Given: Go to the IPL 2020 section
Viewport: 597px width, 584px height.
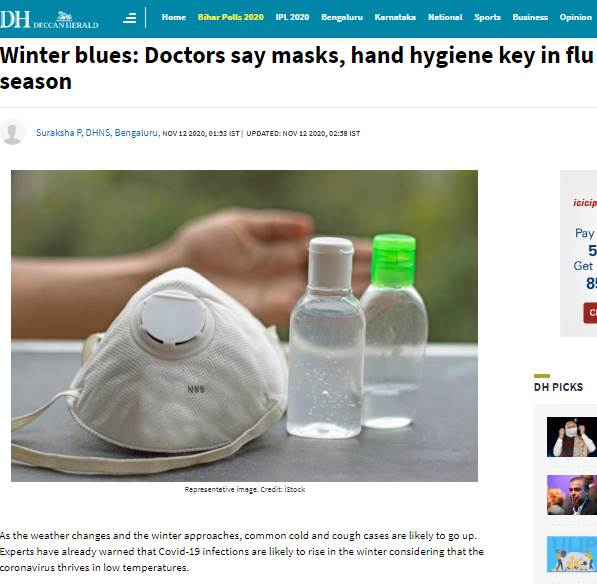Looking at the screenshot, I should 292,17.
